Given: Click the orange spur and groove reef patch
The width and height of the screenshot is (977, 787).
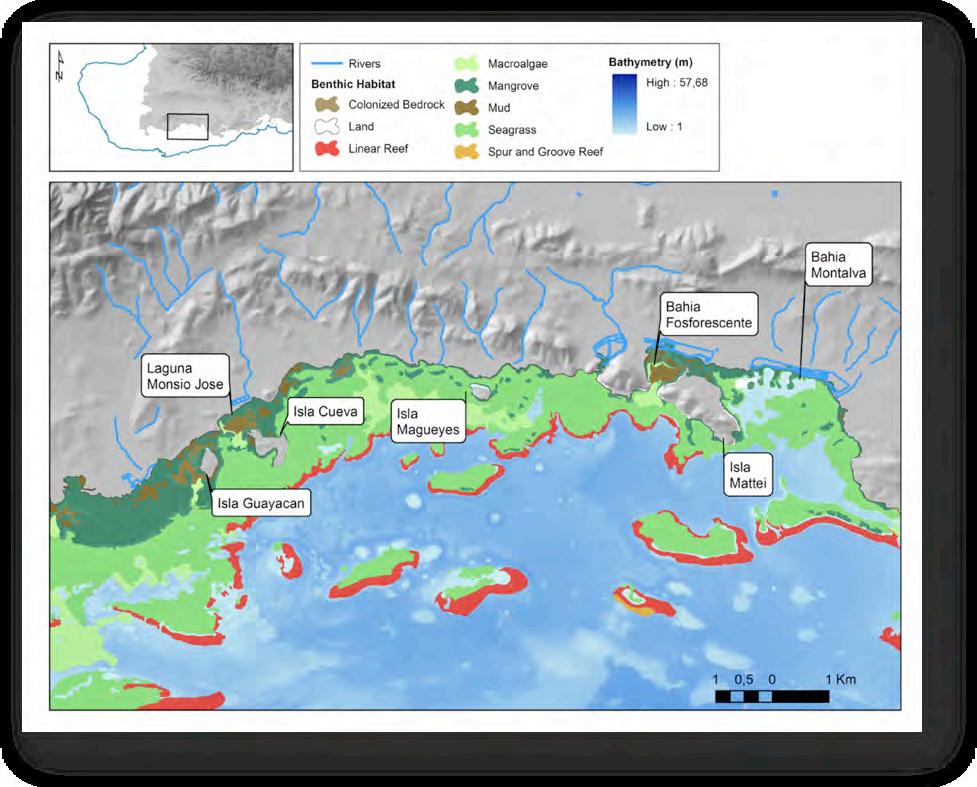Looking at the screenshot, I should (634, 604).
